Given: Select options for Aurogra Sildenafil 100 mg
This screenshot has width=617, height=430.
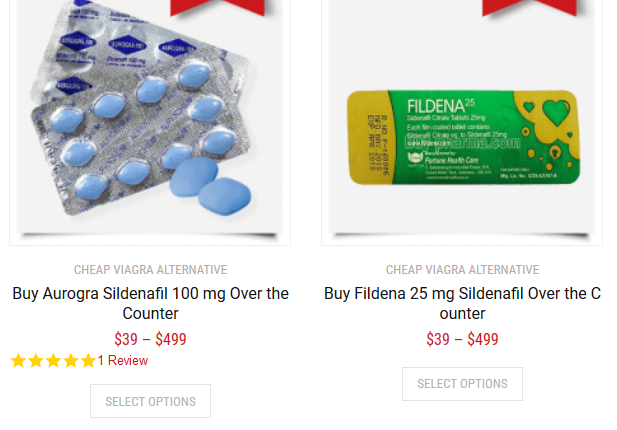Looking at the screenshot, I should point(150,401).
